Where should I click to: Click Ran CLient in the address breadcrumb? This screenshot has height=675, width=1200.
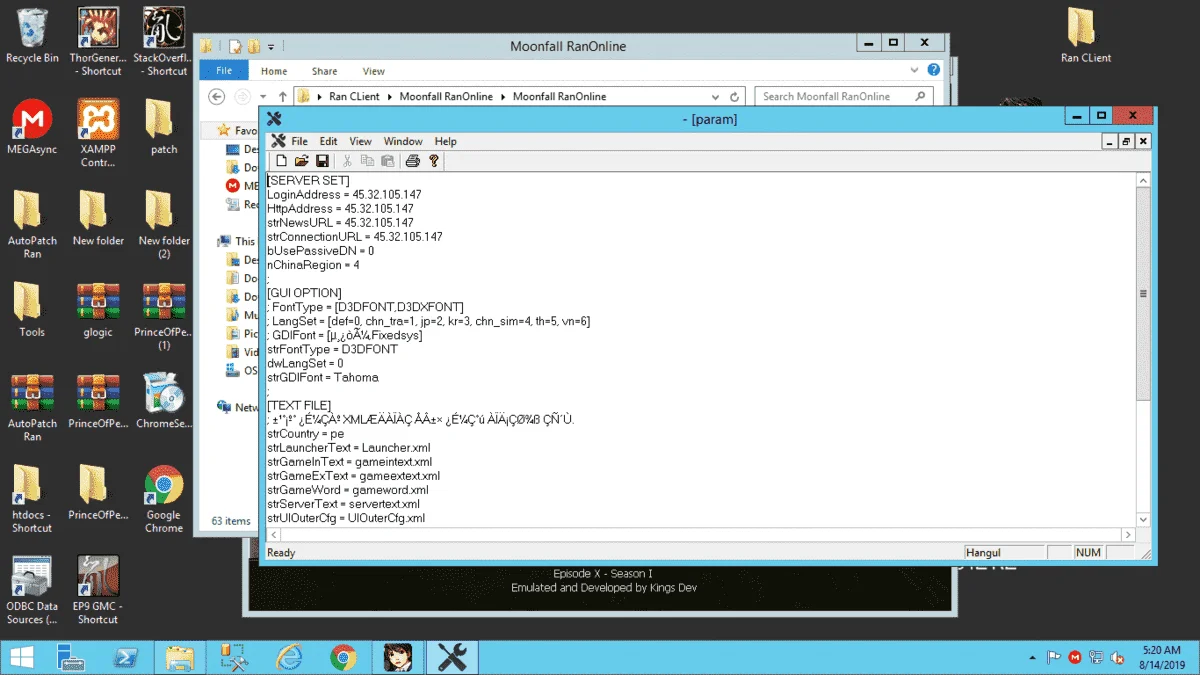pos(355,97)
